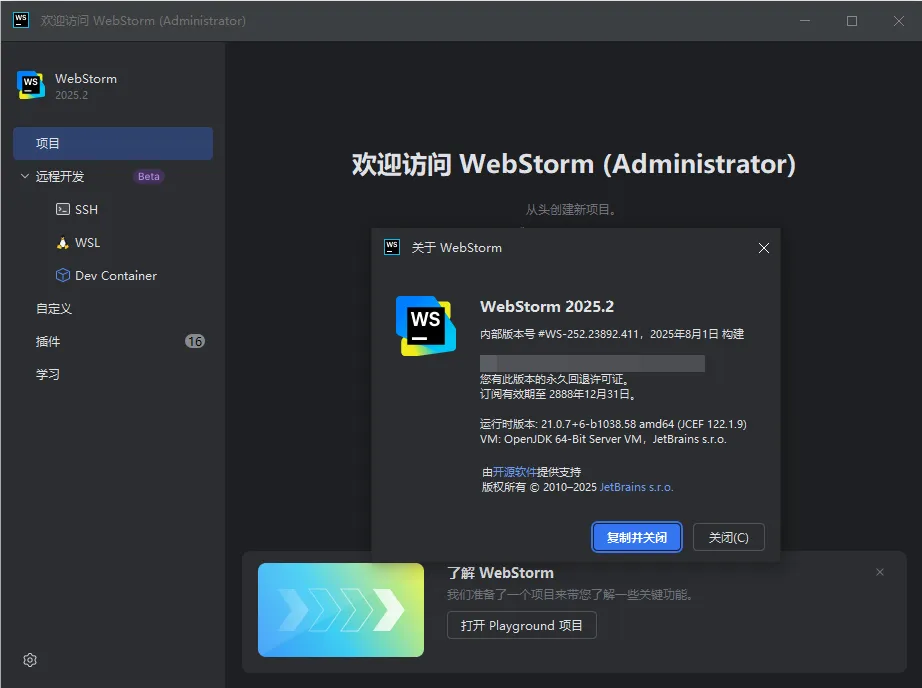922x688 pixels.
Task: Click the SSH terminal icon
Action: 63,210
